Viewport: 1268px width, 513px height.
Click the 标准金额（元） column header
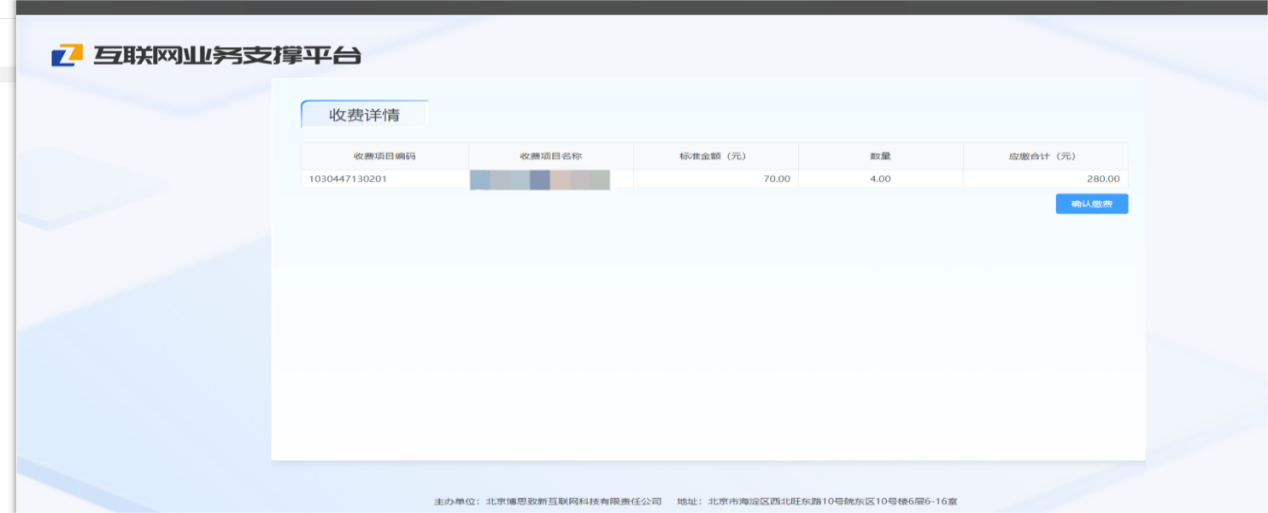(x=714, y=156)
